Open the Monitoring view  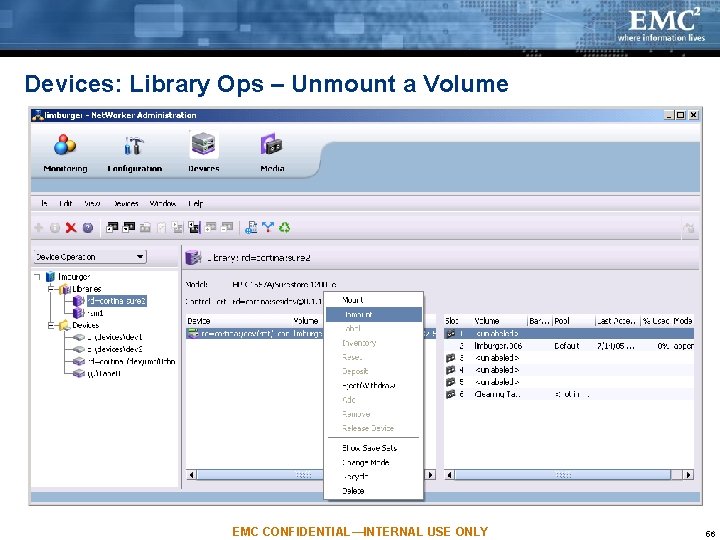point(65,154)
